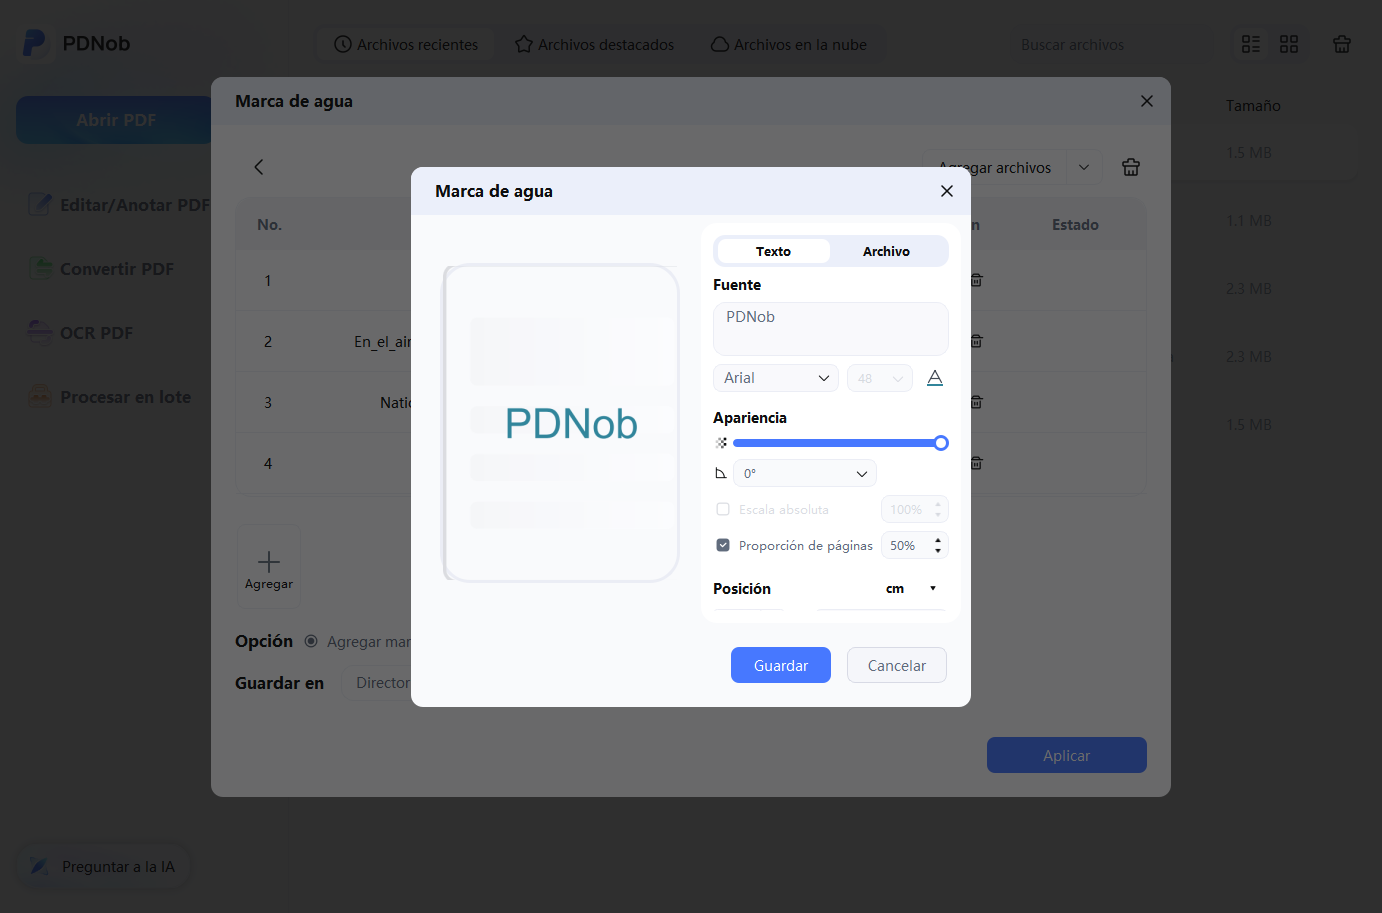
Task: Click the font color icon next to the size field
Action: click(x=935, y=378)
